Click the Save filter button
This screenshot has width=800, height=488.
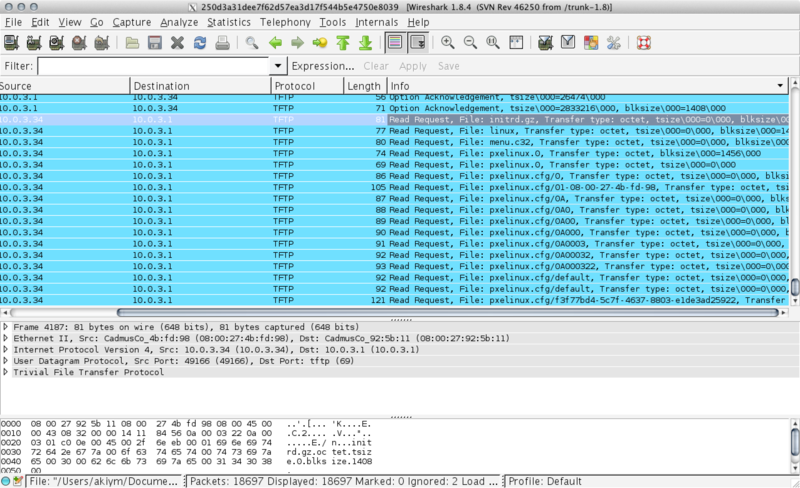click(x=448, y=66)
